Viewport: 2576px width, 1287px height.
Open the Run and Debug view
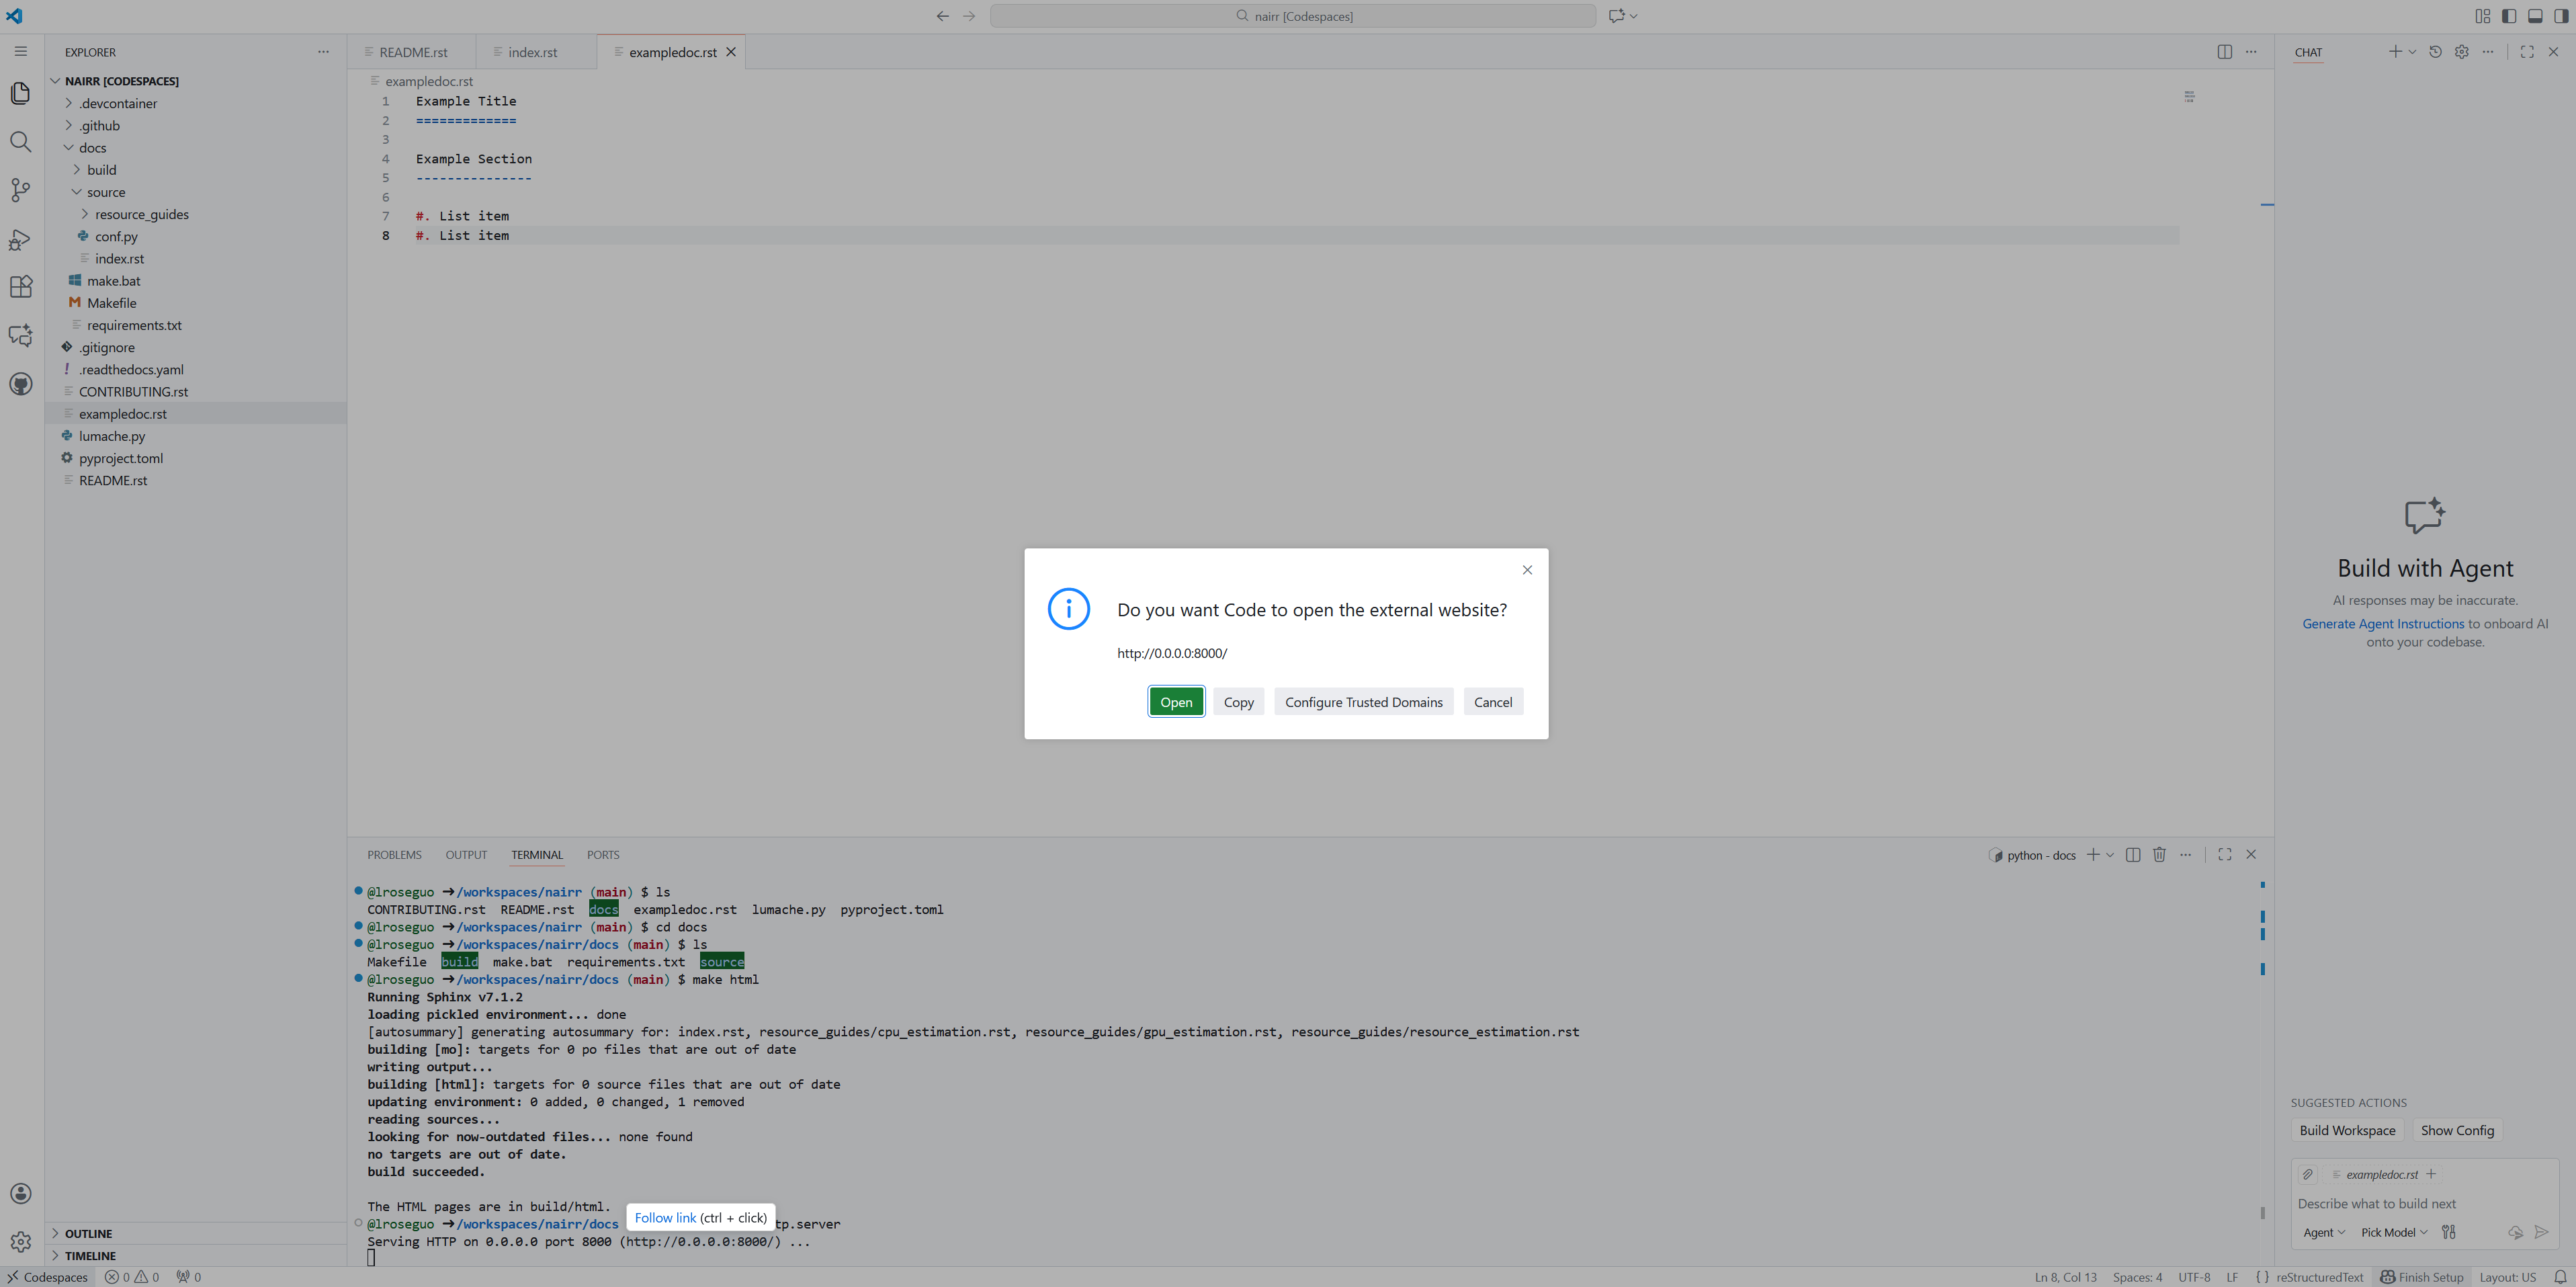(x=21, y=239)
